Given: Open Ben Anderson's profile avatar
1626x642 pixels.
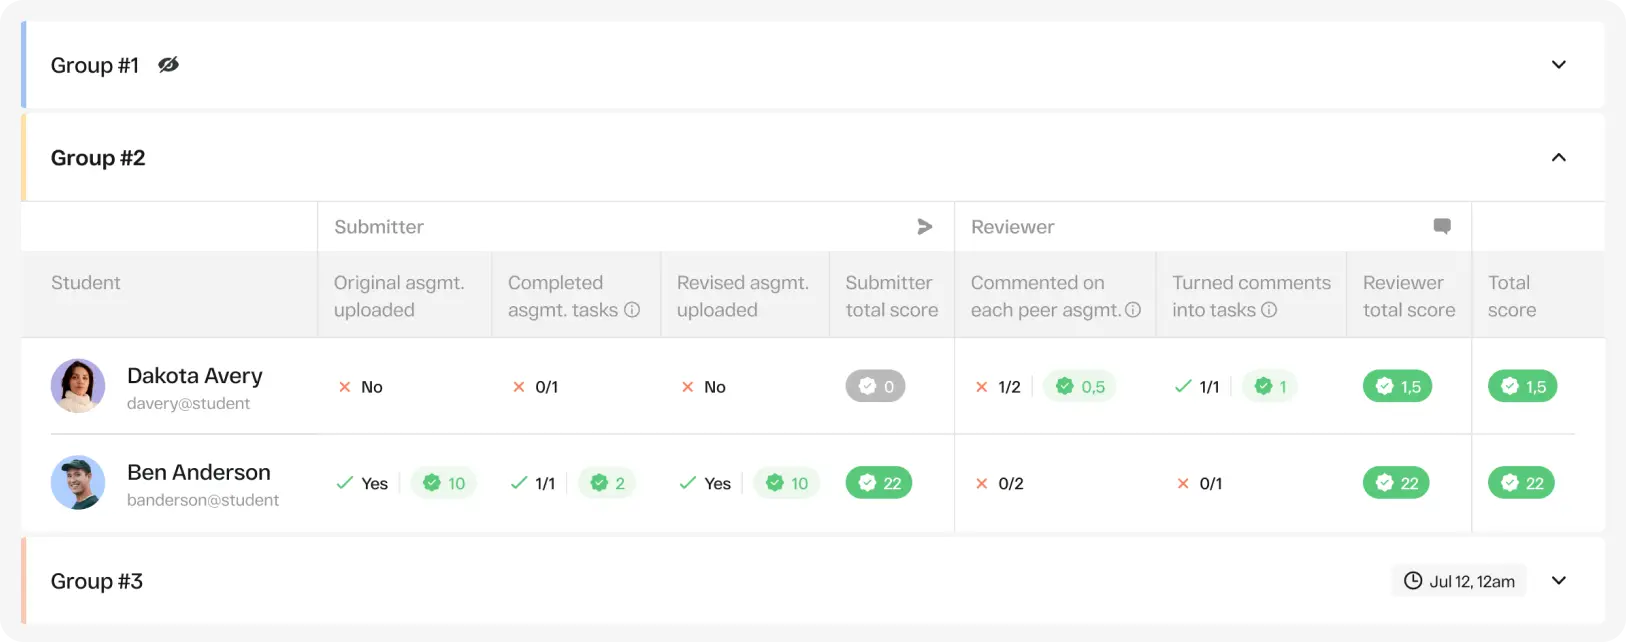Looking at the screenshot, I should click(78, 483).
